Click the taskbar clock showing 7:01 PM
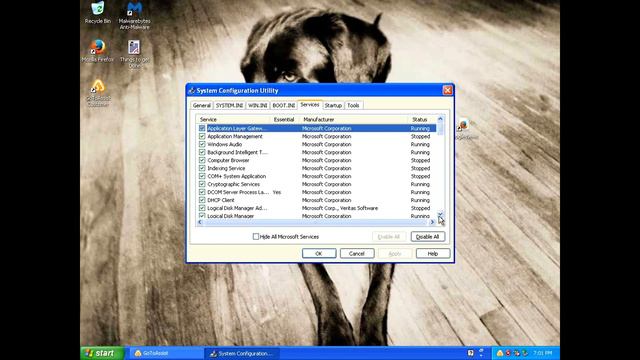 pyautogui.click(x=542, y=353)
